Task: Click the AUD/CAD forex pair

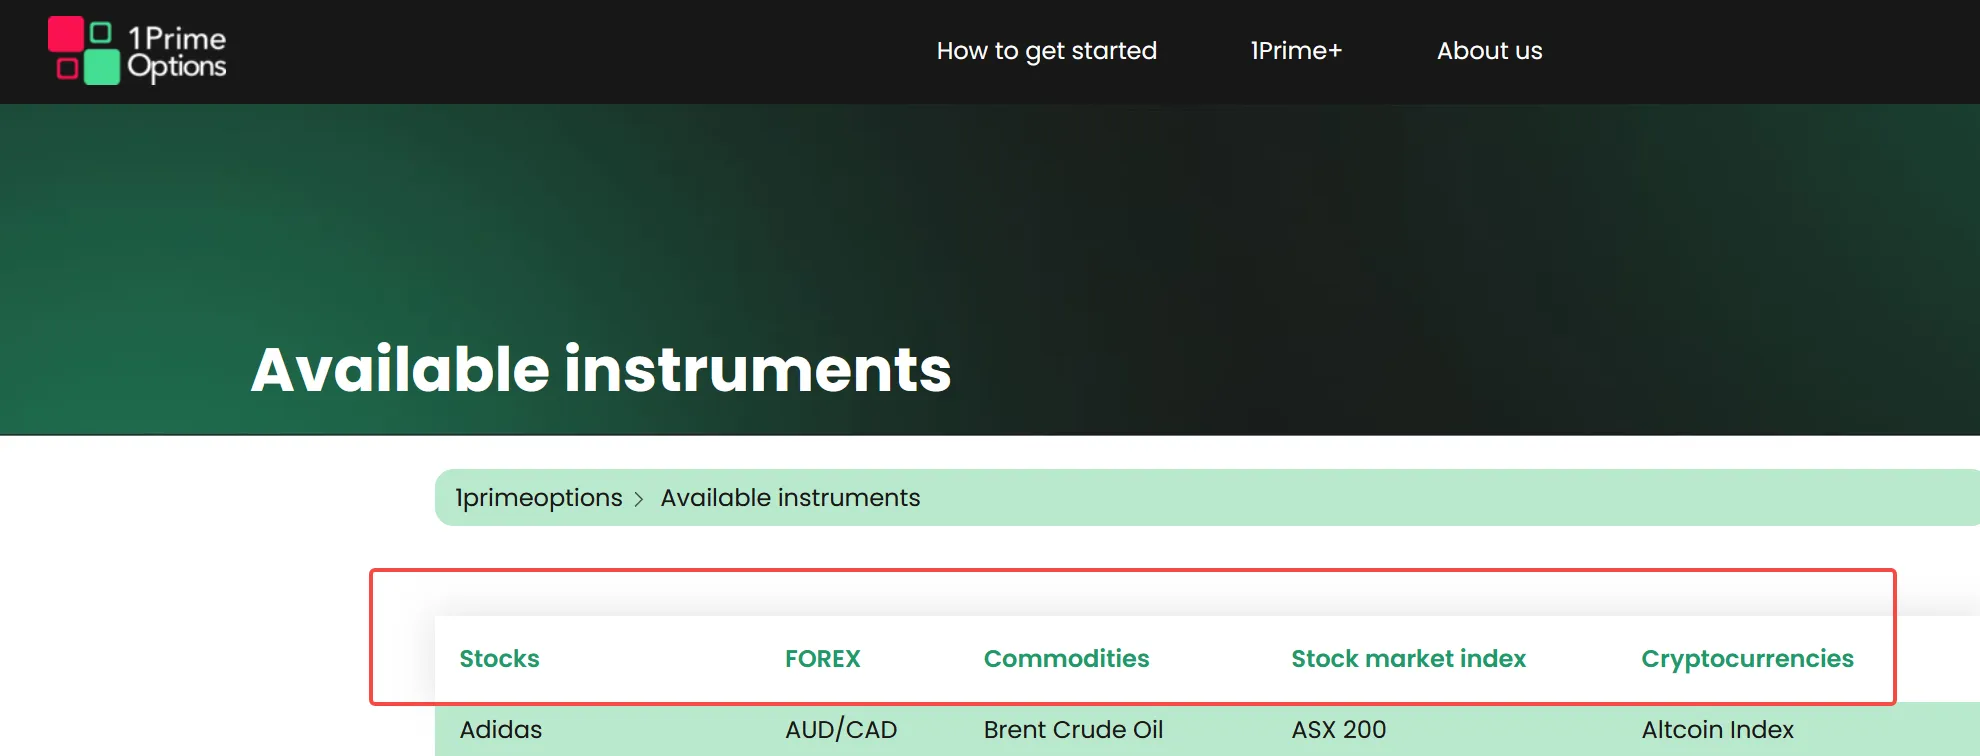Action: tap(841, 730)
